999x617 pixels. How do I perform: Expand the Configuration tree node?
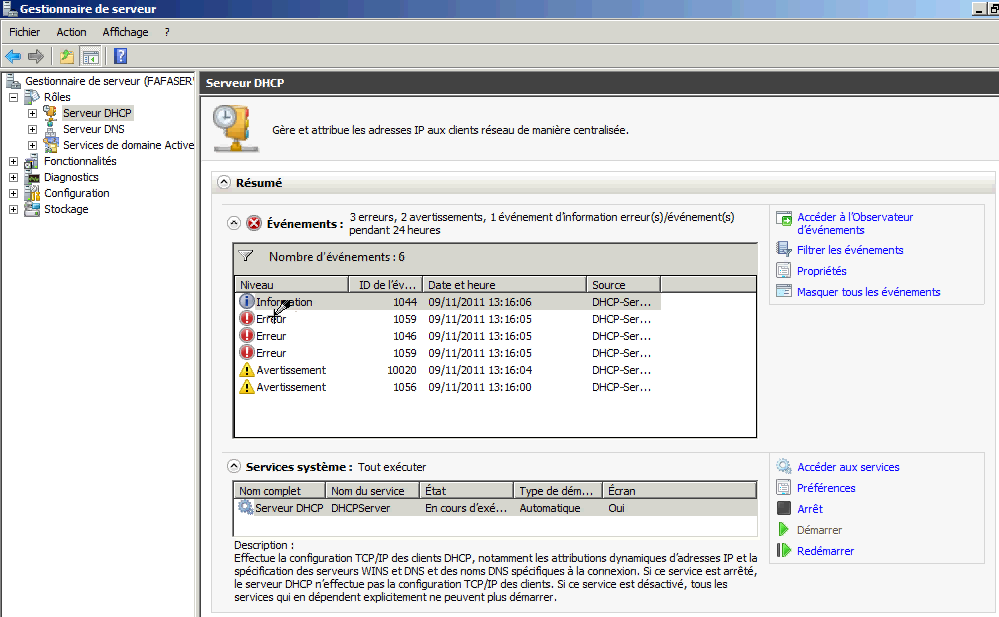click(13, 193)
